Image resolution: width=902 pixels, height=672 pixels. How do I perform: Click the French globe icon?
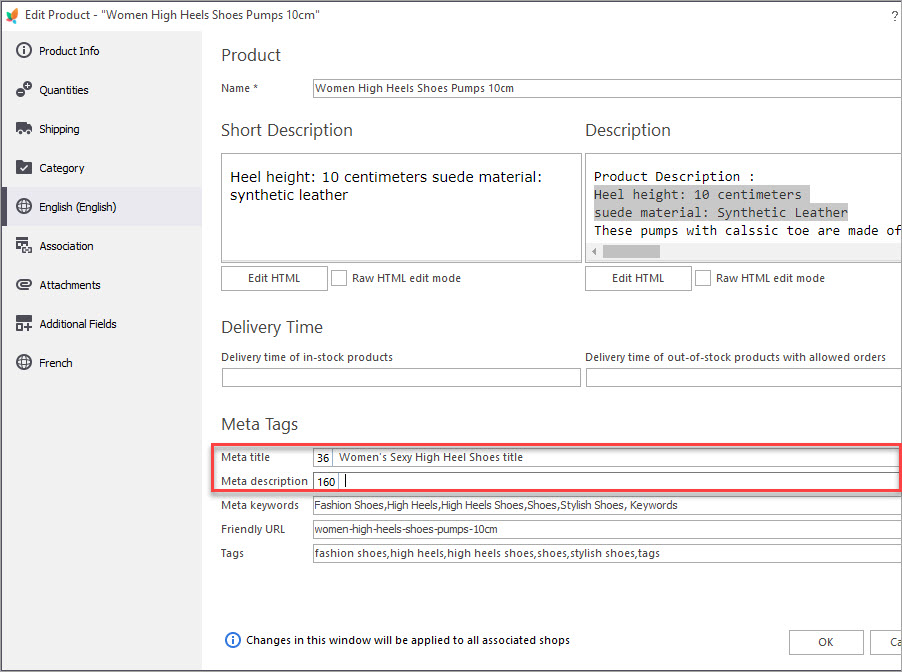point(24,362)
